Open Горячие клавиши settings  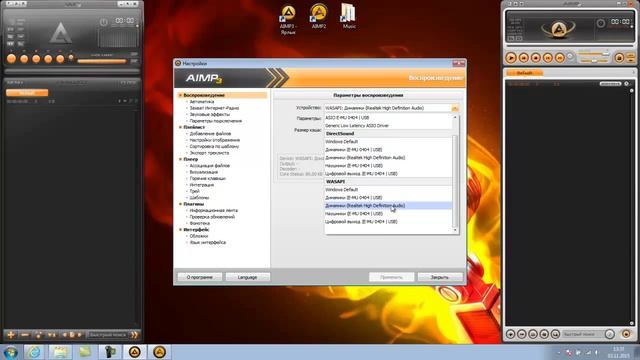point(207,178)
